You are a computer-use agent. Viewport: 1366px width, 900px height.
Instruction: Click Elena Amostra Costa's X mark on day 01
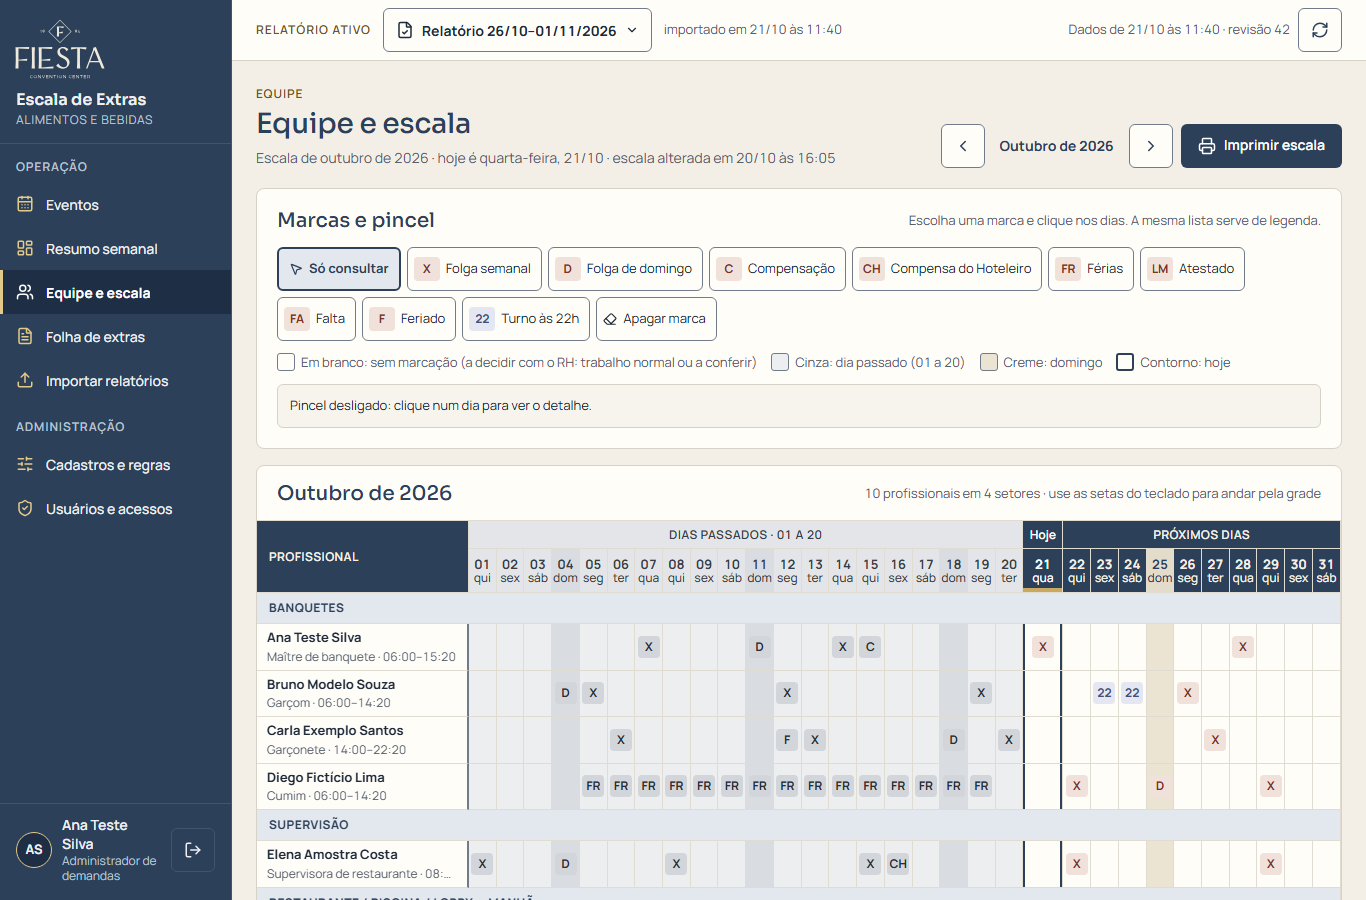[x=483, y=864]
